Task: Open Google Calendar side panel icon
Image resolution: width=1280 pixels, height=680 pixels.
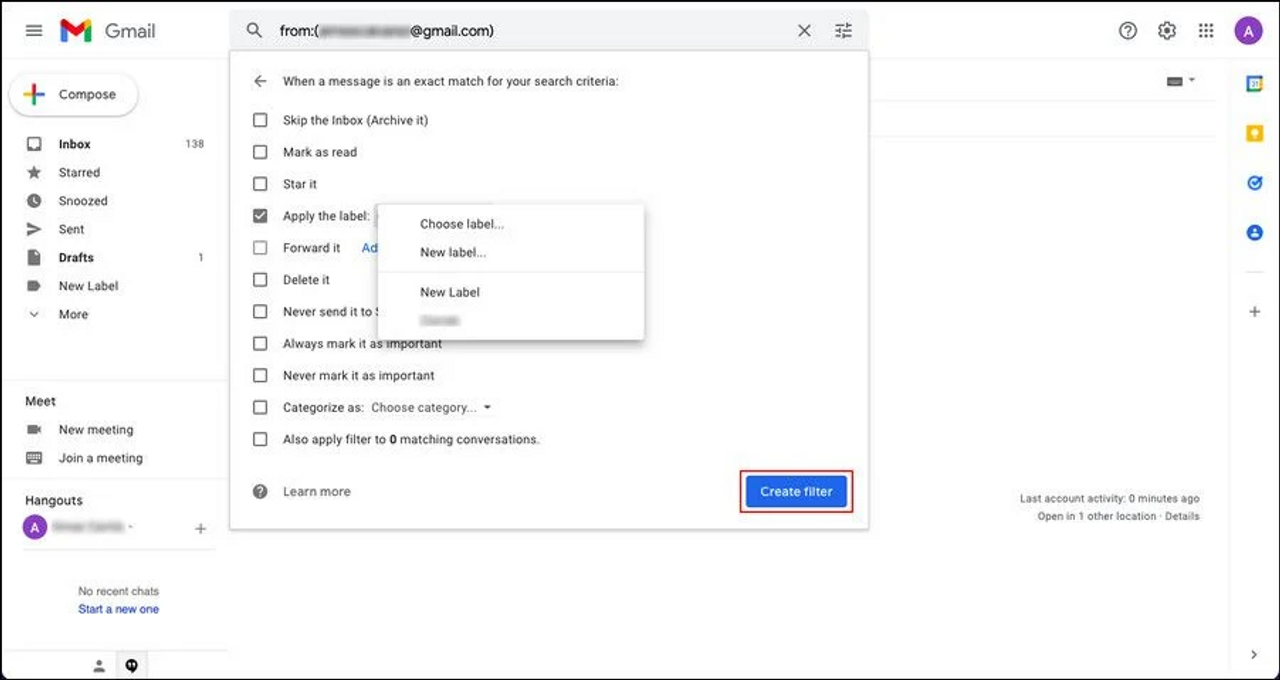Action: coord(1254,84)
